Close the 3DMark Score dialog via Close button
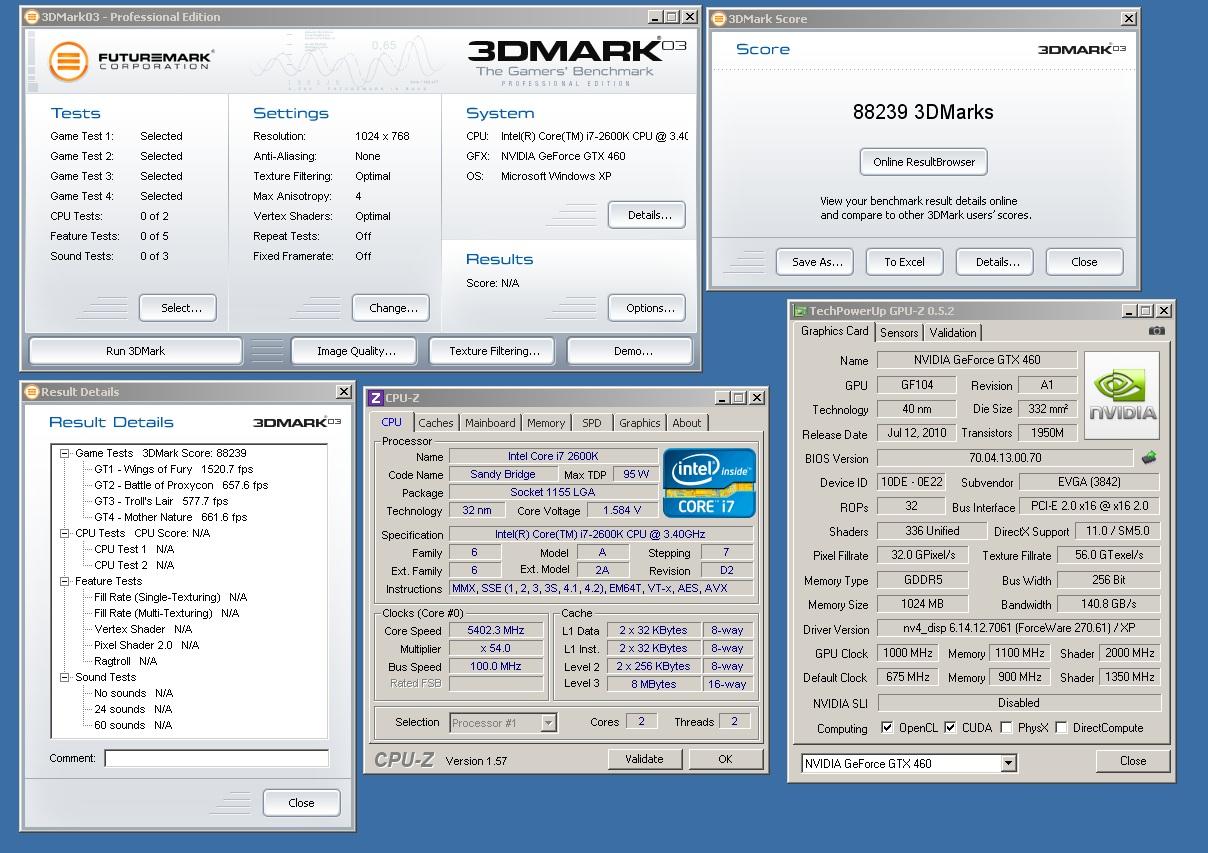This screenshot has height=853, width=1208. pos(1084,262)
